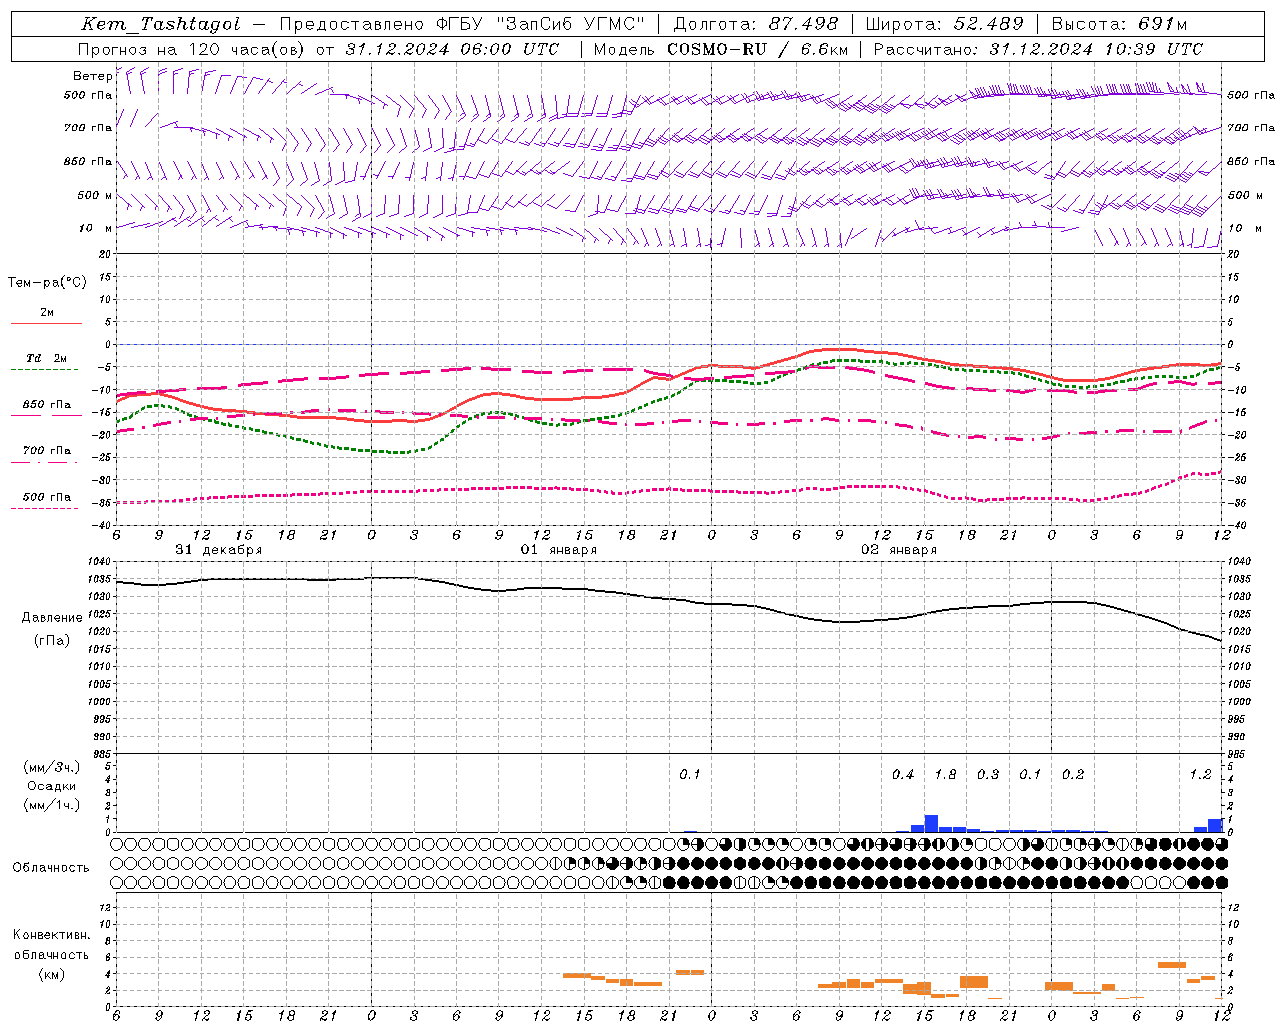Viewport: 1280px width, 1024px height.
Task: Click the '0.4' precipitation value
Action: [903, 774]
